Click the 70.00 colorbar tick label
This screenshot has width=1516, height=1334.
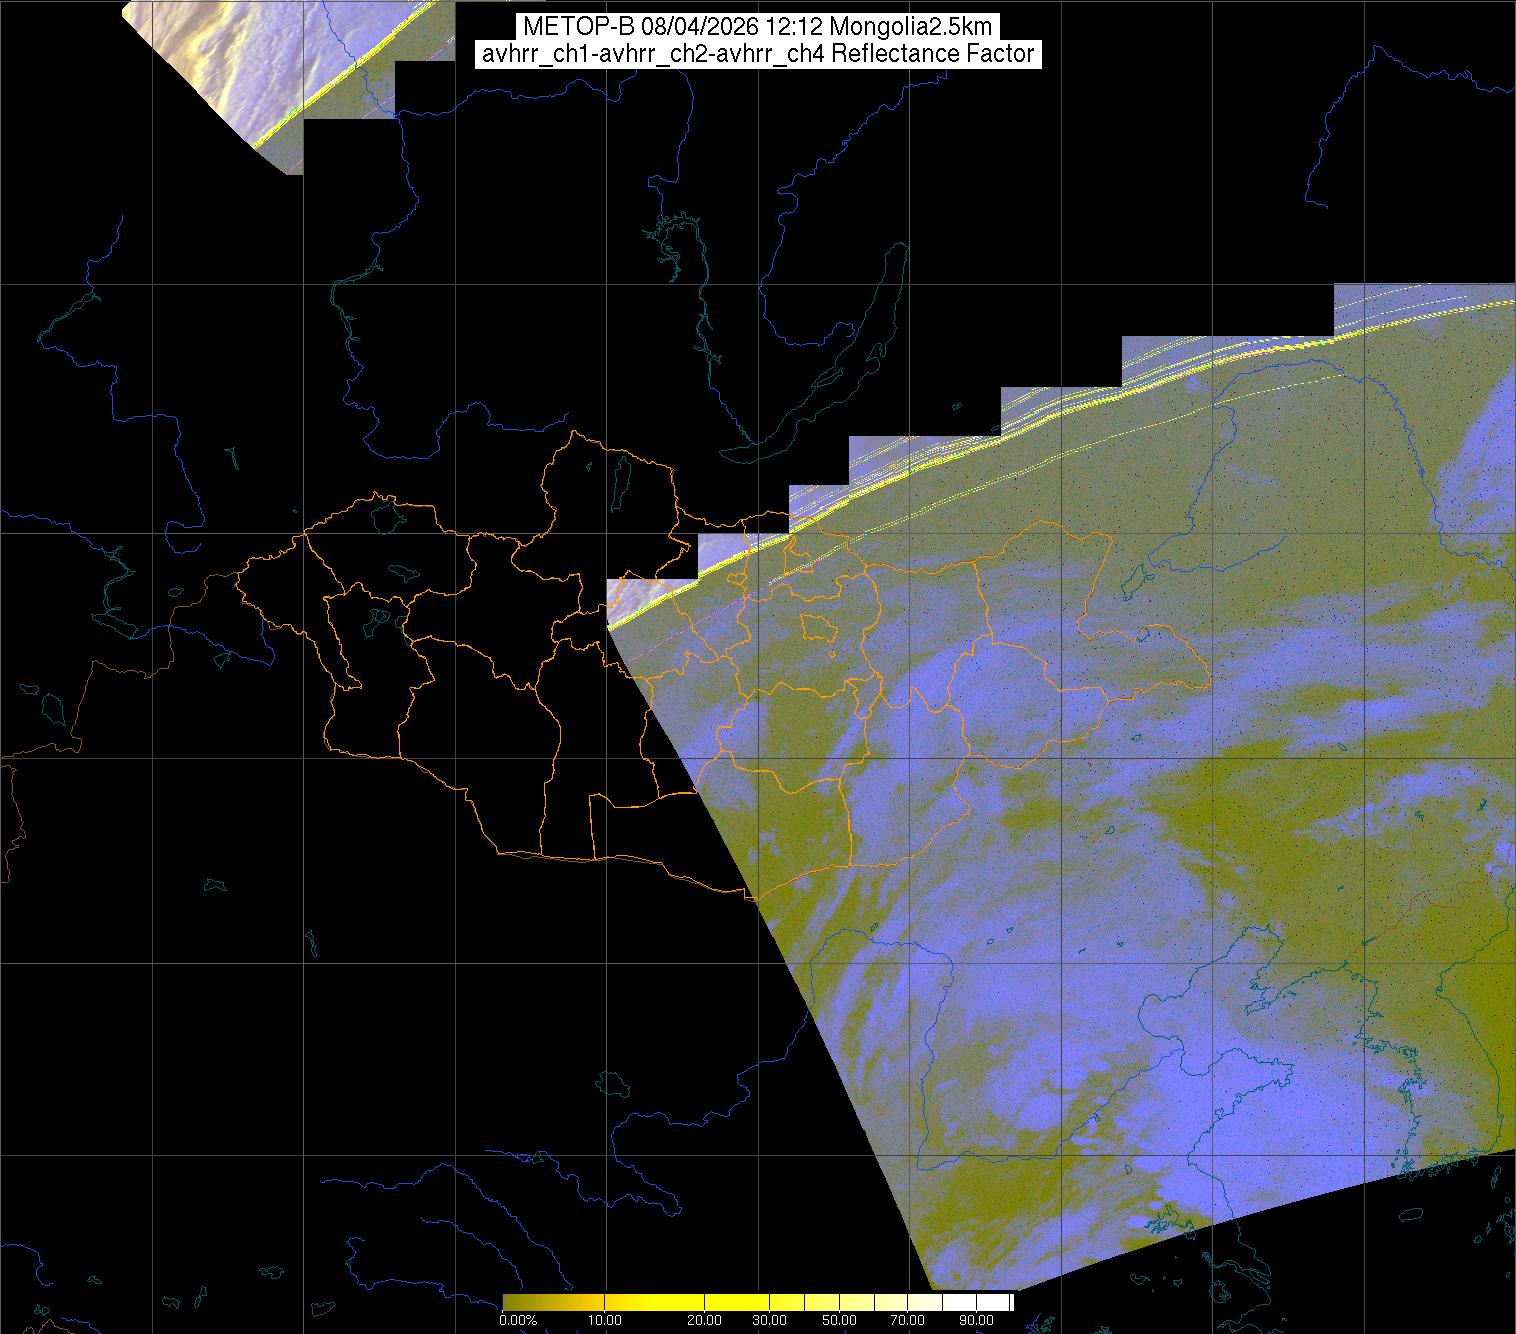[x=908, y=1321]
